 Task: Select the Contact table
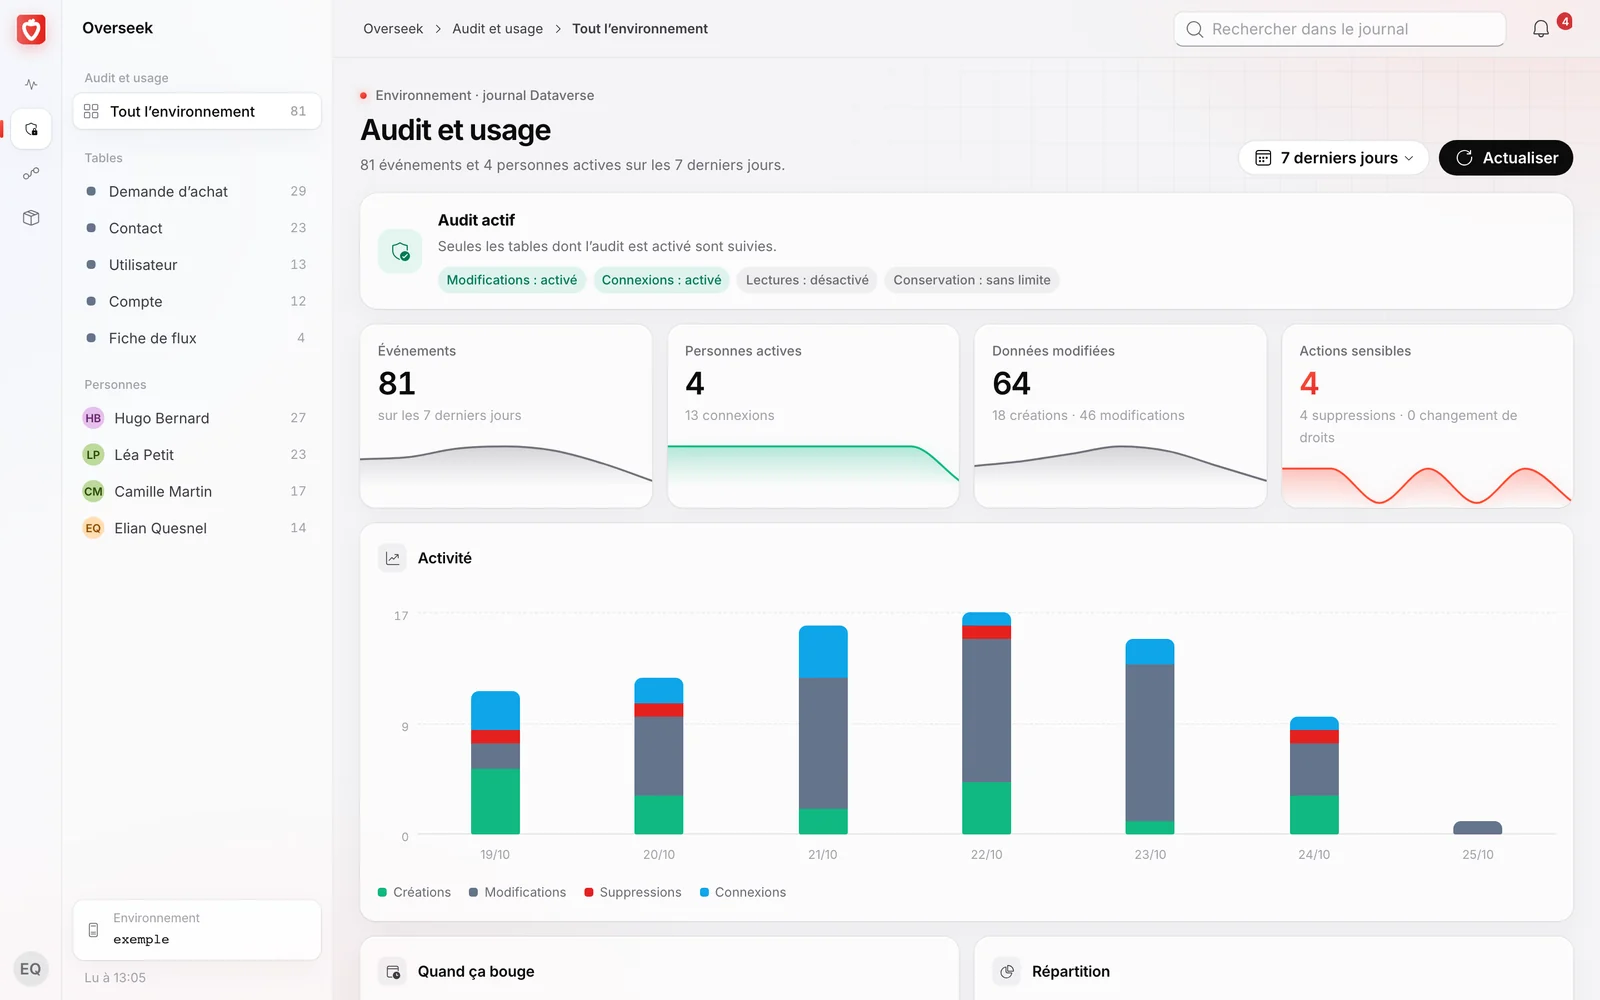pos(197,228)
